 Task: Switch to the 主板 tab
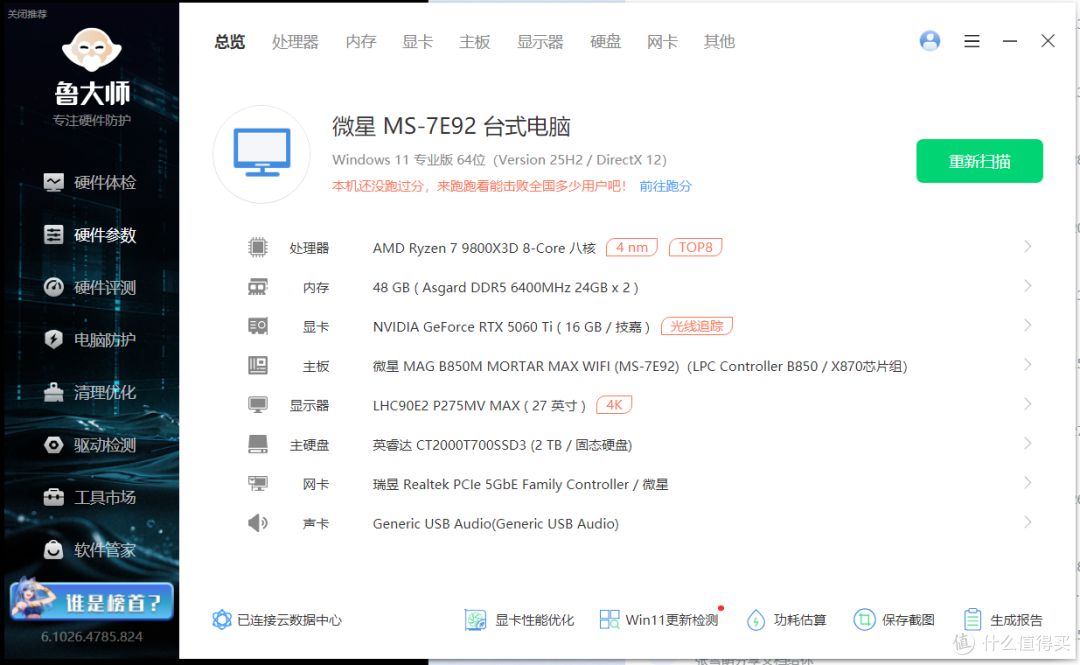coord(475,42)
